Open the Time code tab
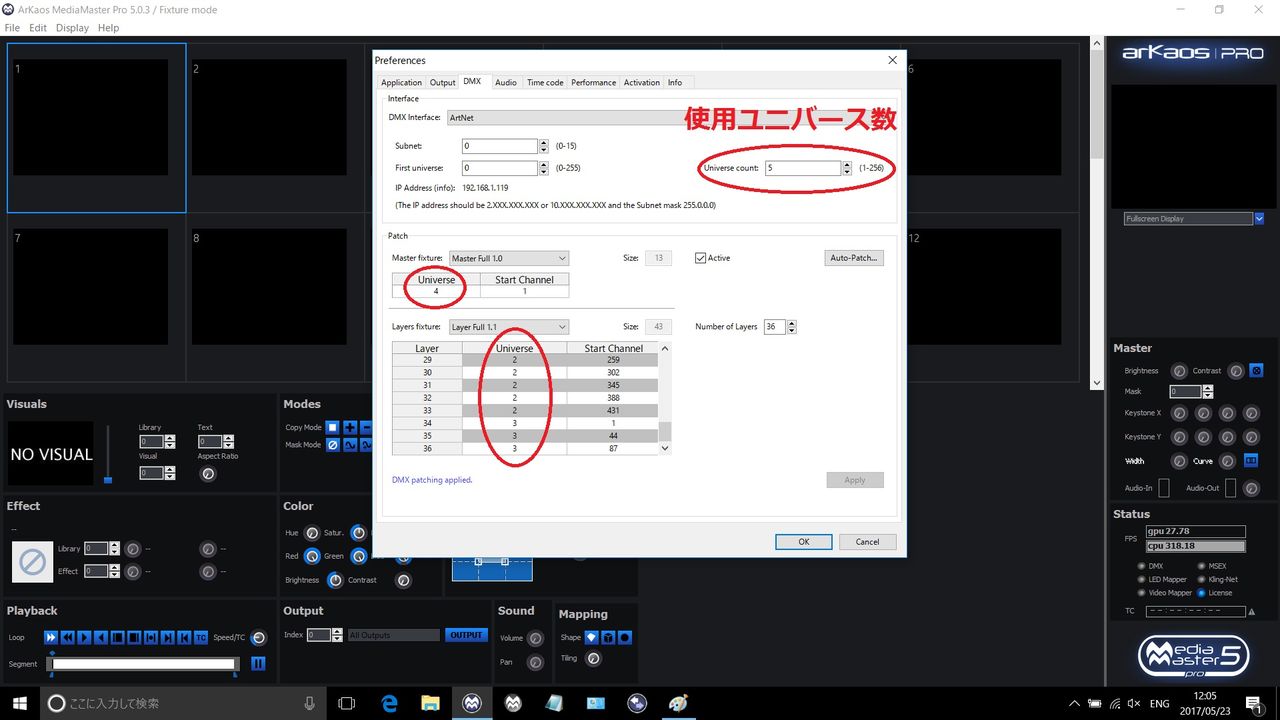This screenshot has width=1280, height=720. 545,82
